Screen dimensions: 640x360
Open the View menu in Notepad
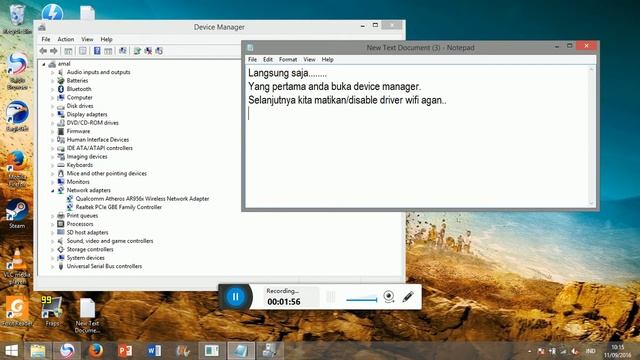[309, 60]
